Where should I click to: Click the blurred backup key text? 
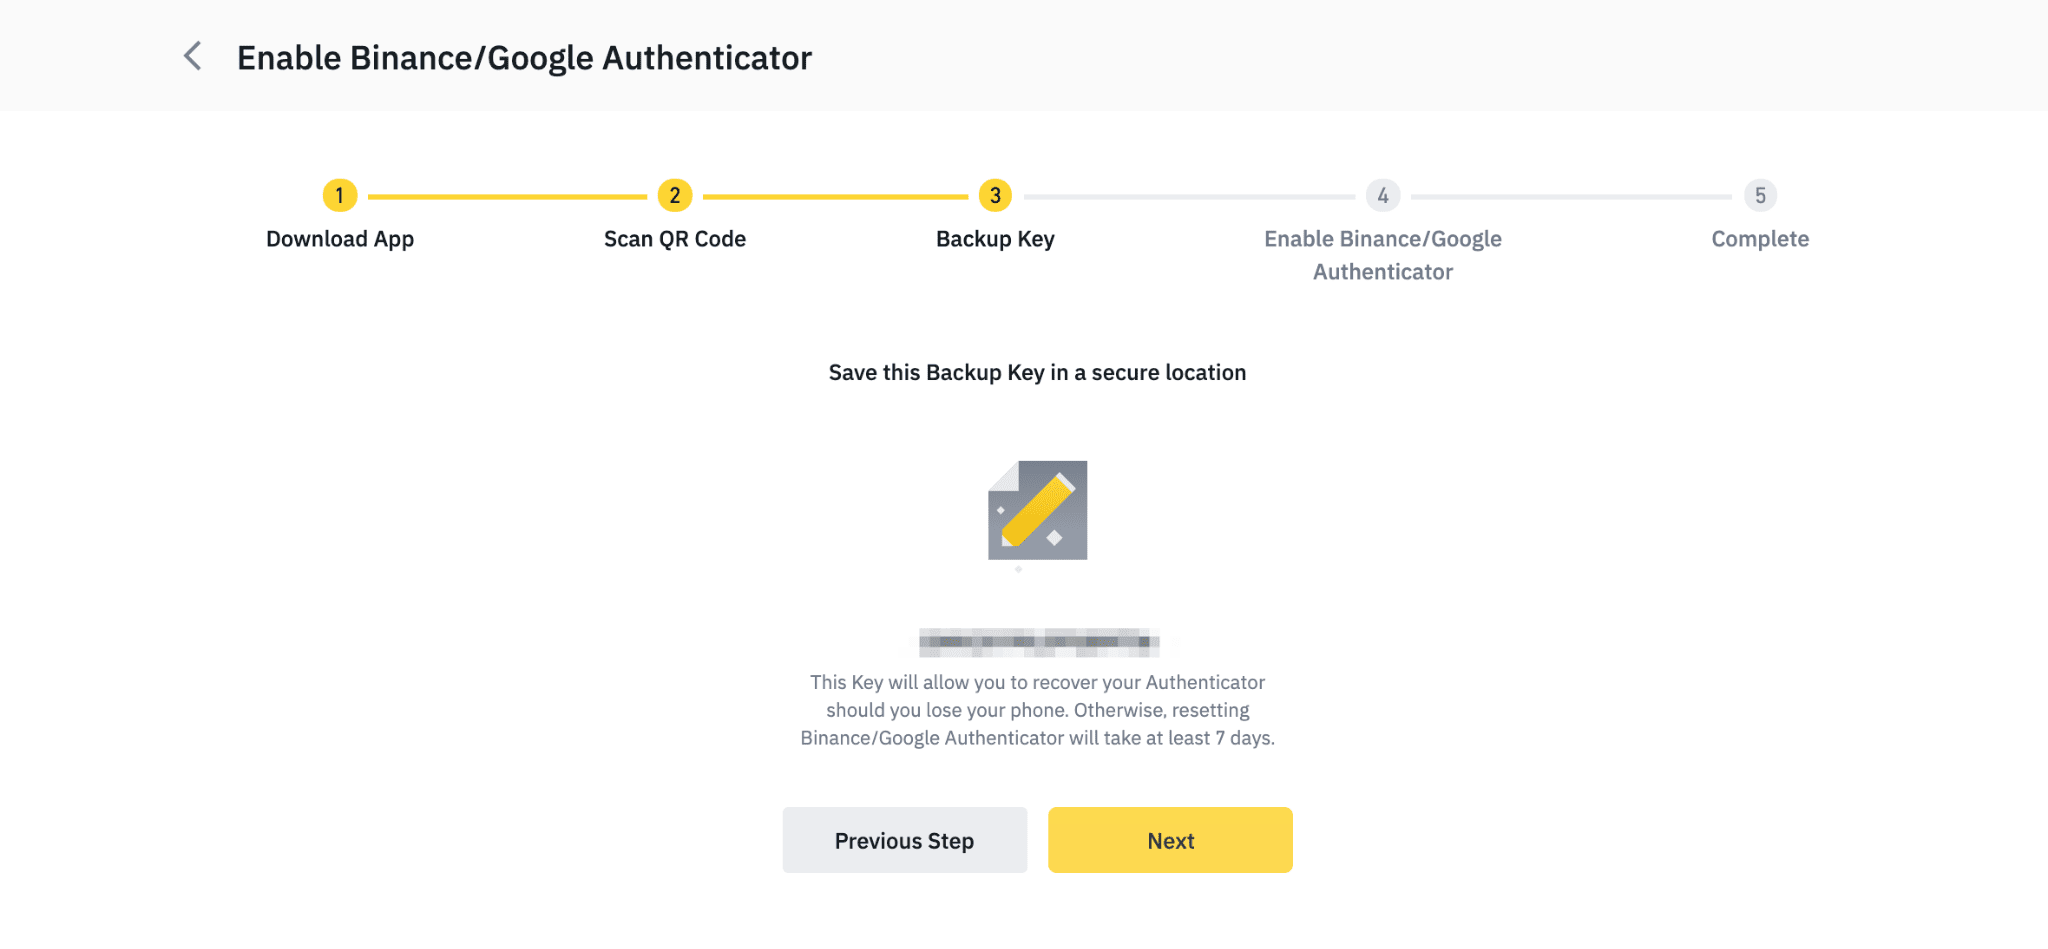tap(1038, 641)
